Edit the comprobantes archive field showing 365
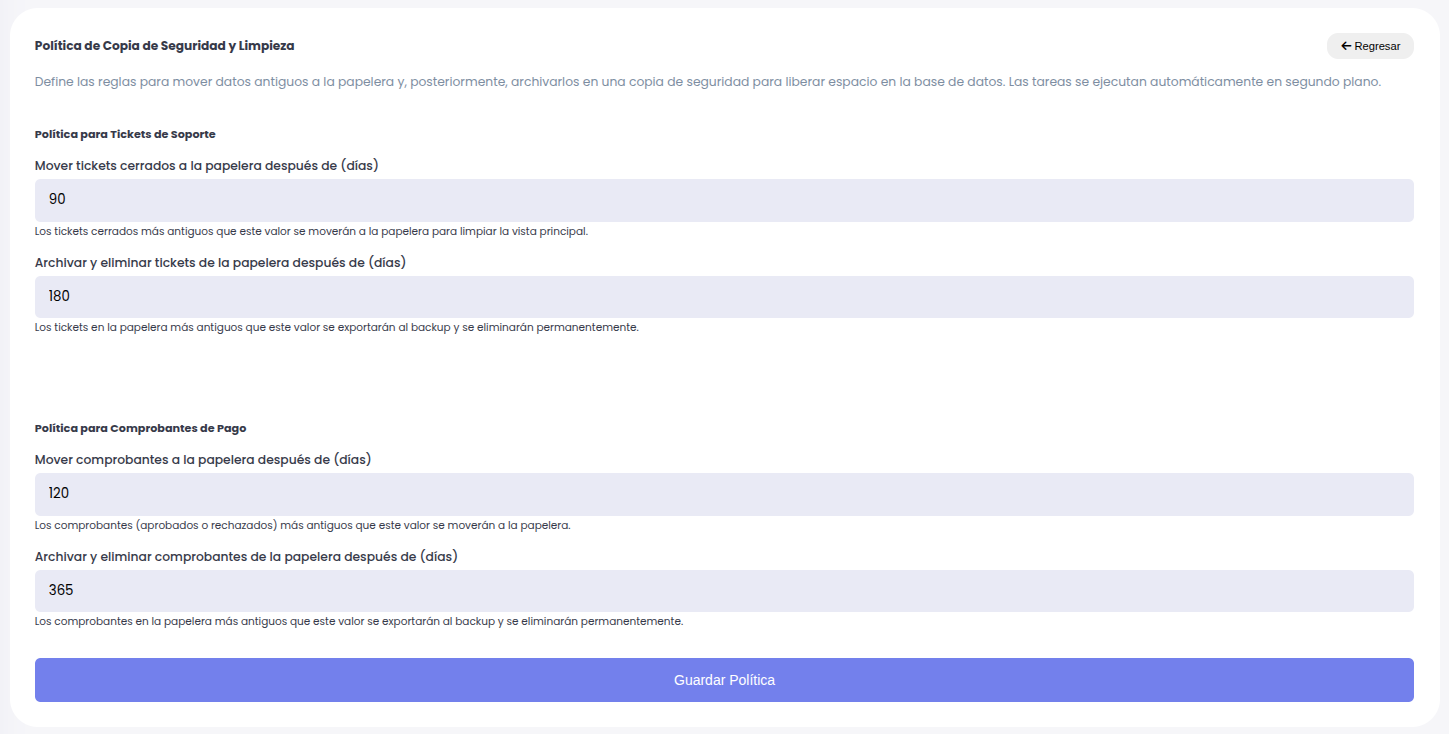The height and width of the screenshot is (734, 1449). tap(724, 591)
